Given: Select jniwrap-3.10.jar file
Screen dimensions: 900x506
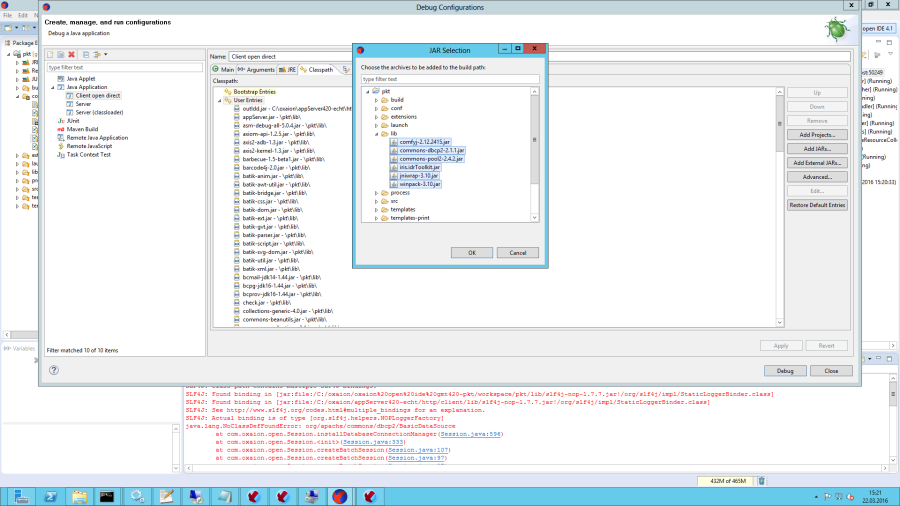Looking at the screenshot, I should (418, 176).
